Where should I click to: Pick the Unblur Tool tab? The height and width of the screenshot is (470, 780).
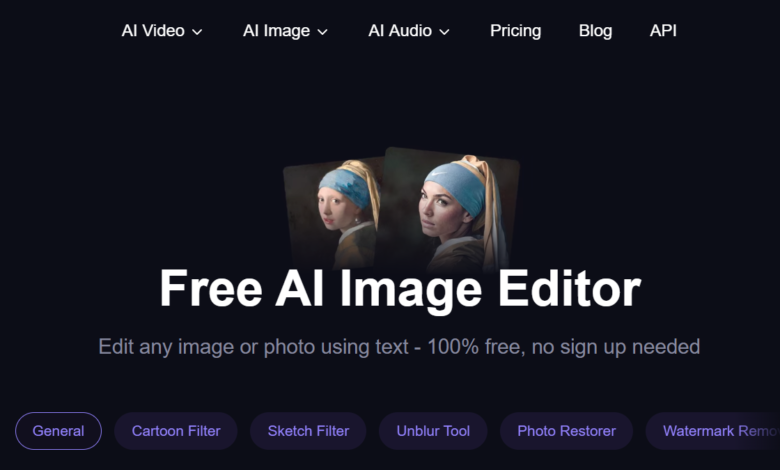tap(433, 431)
